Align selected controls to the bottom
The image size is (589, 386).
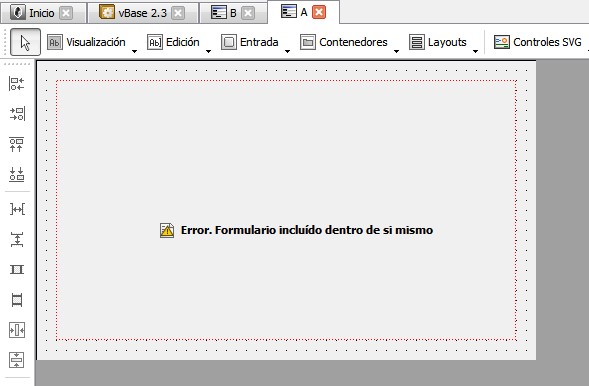pyautogui.click(x=17, y=175)
